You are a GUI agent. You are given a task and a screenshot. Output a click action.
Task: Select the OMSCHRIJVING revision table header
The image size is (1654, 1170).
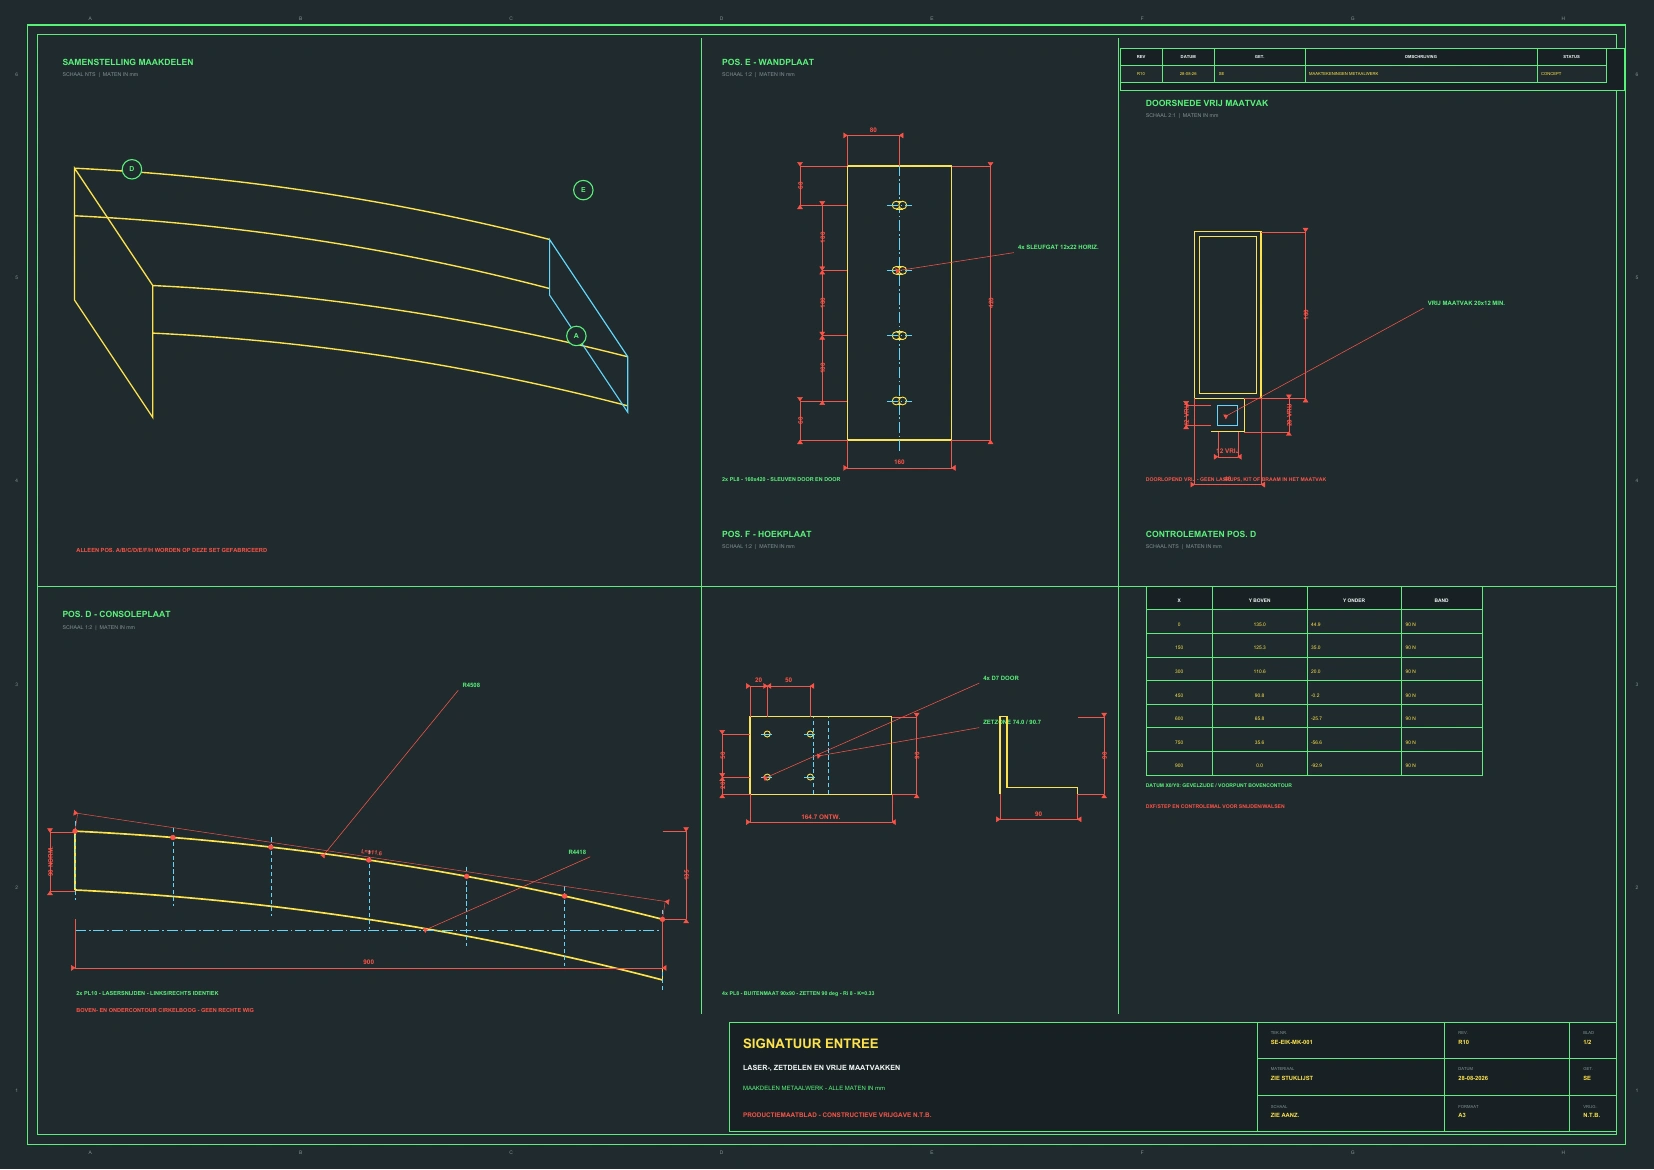(x=1420, y=57)
